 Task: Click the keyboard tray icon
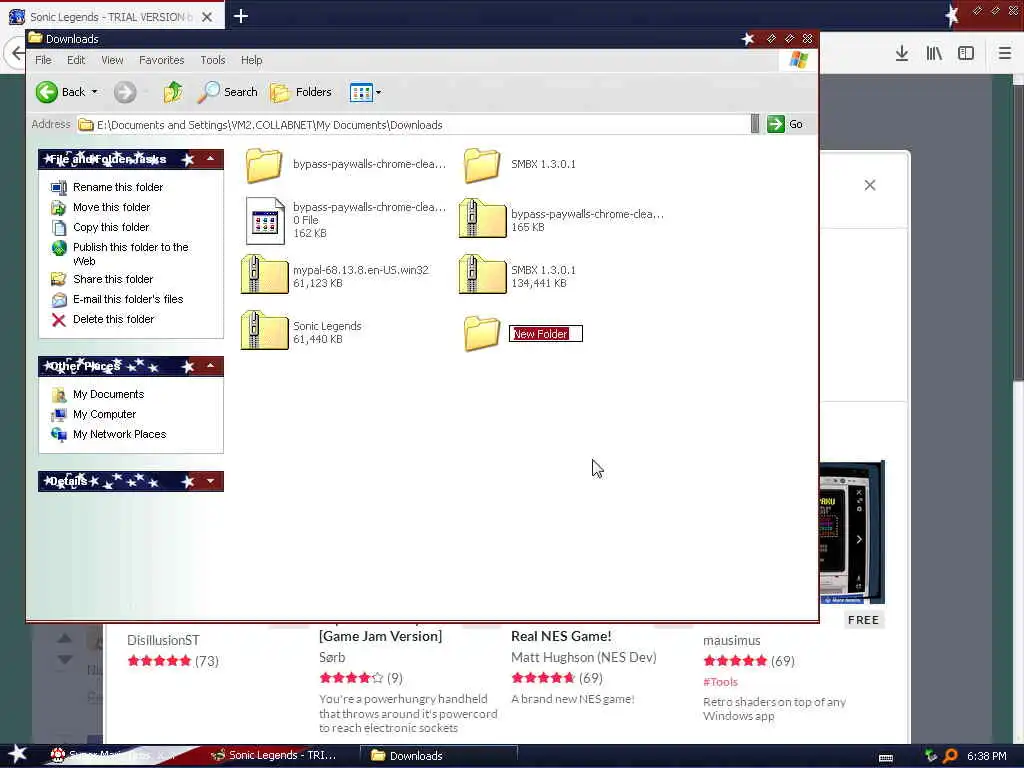[x=886, y=758]
